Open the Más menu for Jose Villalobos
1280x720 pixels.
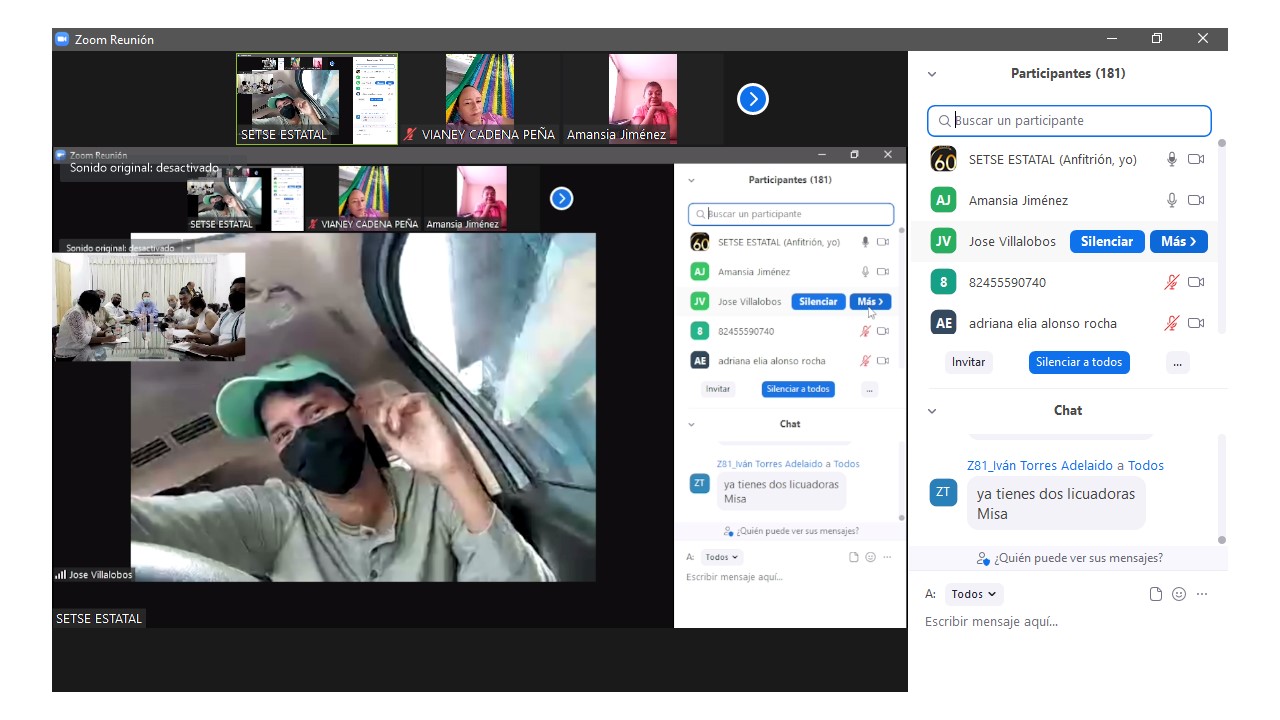coord(1178,241)
